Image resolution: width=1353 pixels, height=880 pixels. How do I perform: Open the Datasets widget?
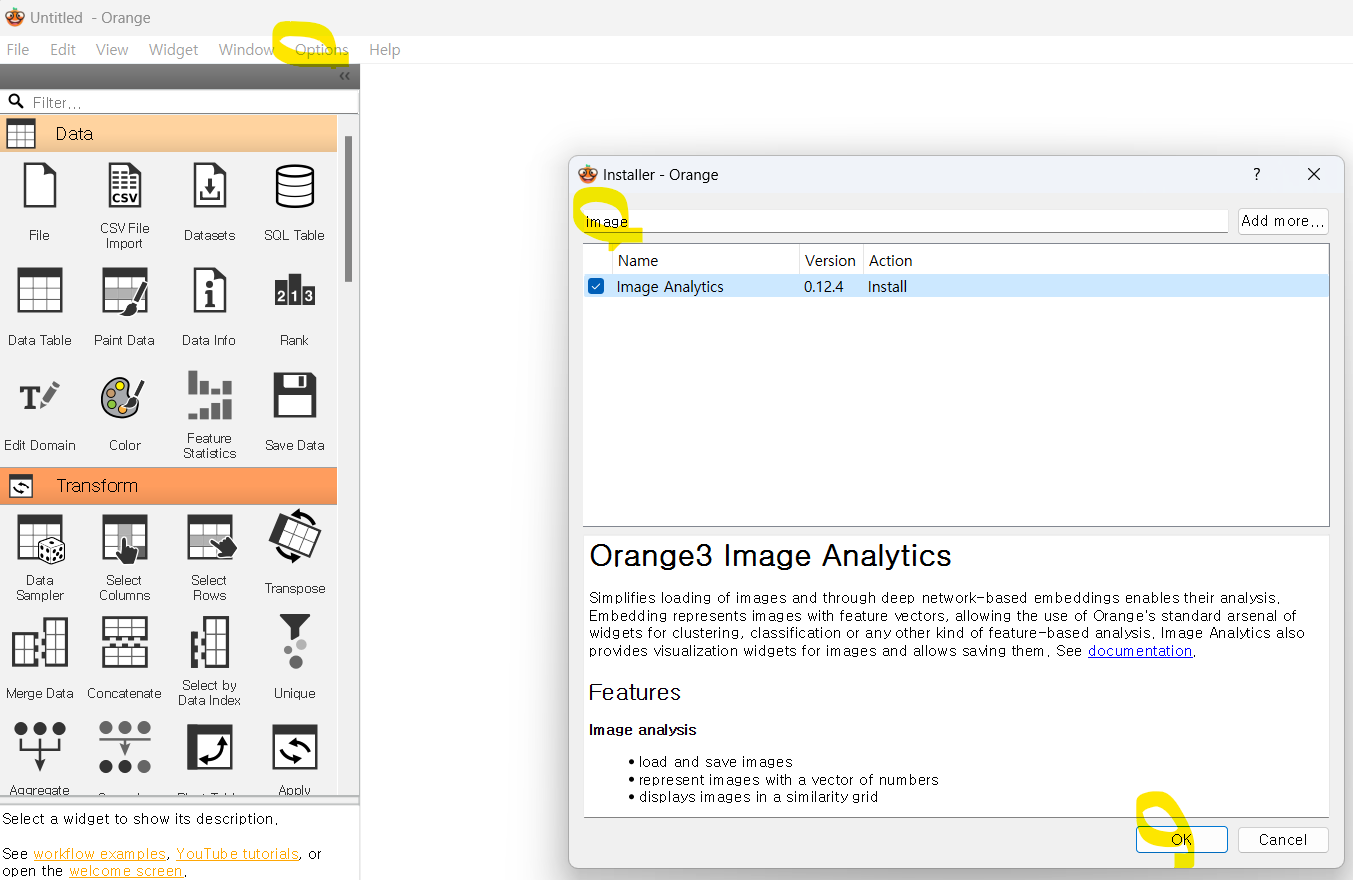pyautogui.click(x=209, y=201)
